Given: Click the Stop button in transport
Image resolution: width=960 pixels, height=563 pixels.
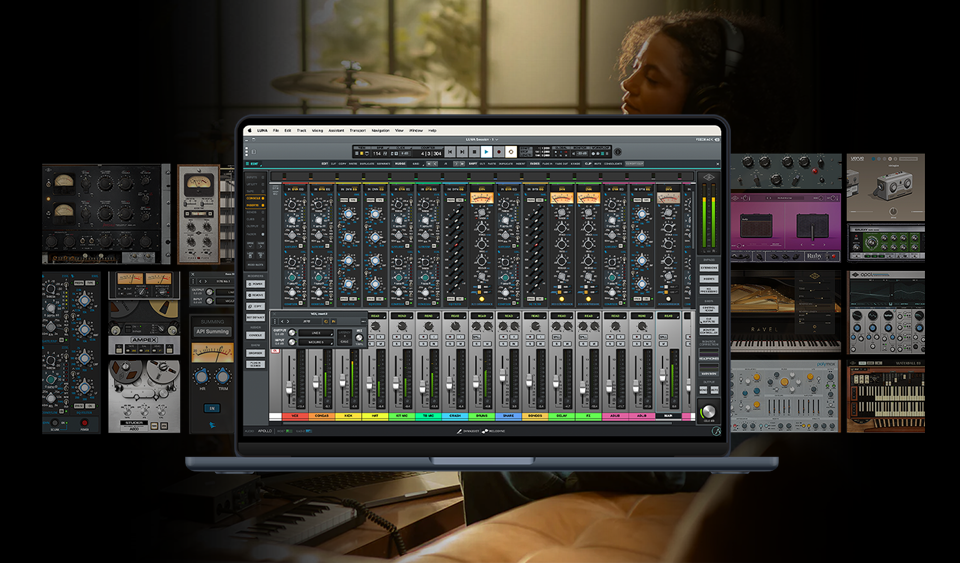Looking at the screenshot, I should [x=474, y=152].
